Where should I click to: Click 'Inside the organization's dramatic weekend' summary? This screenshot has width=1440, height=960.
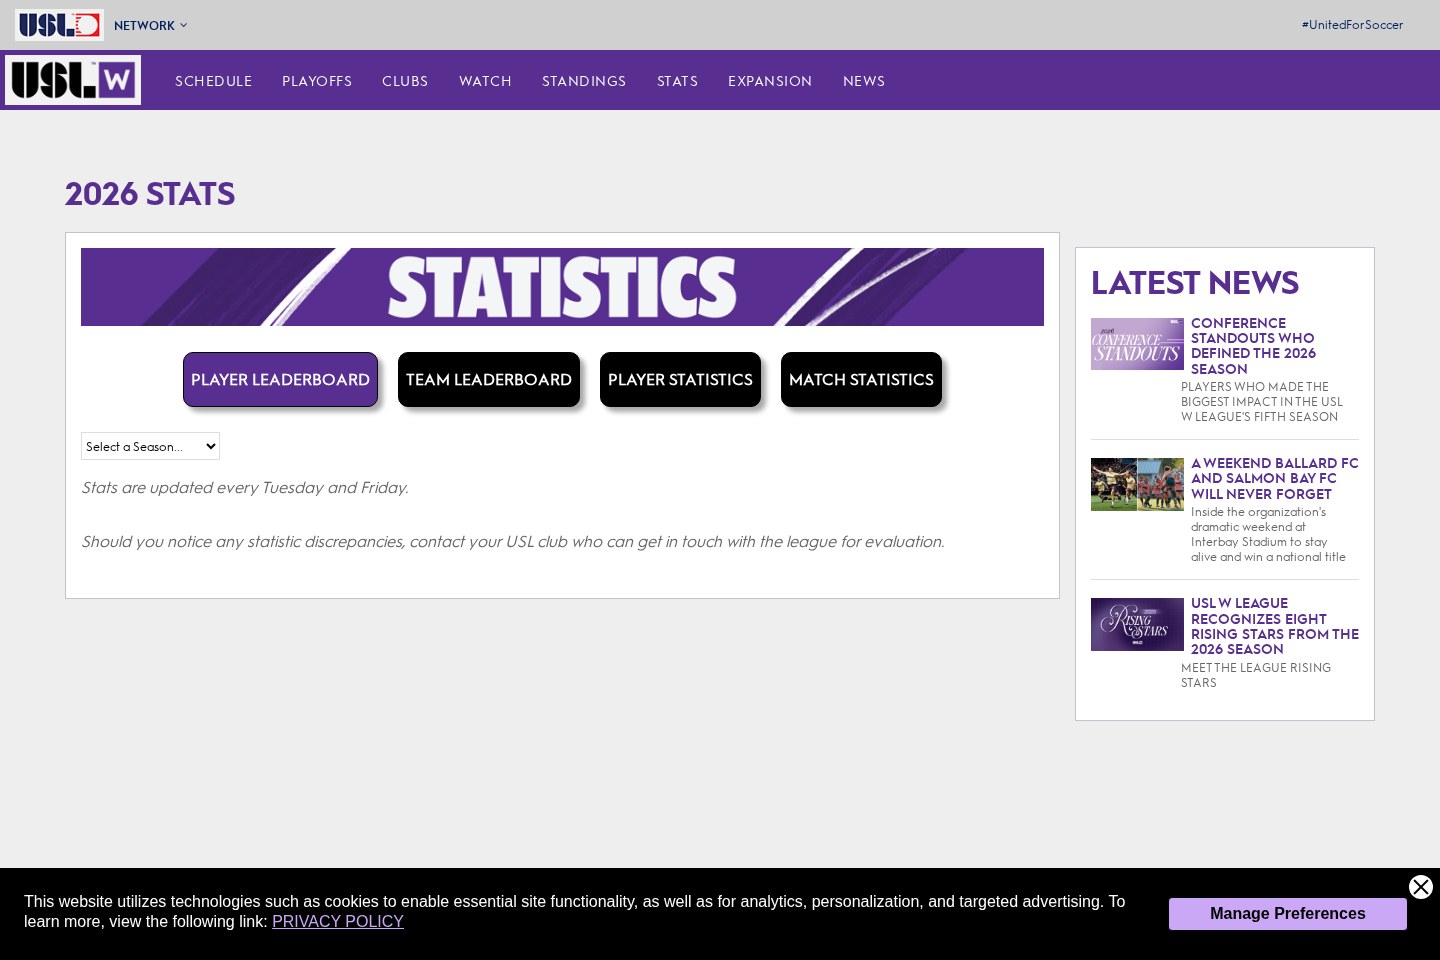pyautogui.click(x=1268, y=534)
